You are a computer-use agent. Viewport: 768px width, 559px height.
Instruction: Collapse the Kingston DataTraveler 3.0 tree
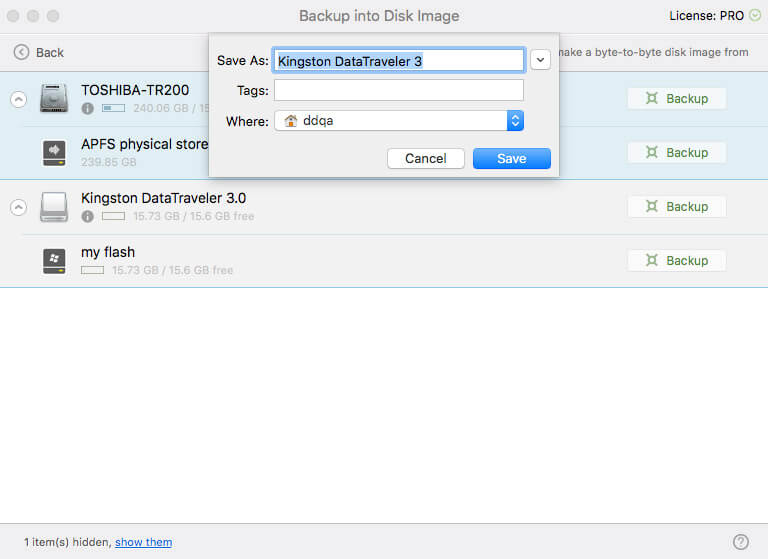click(19, 207)
